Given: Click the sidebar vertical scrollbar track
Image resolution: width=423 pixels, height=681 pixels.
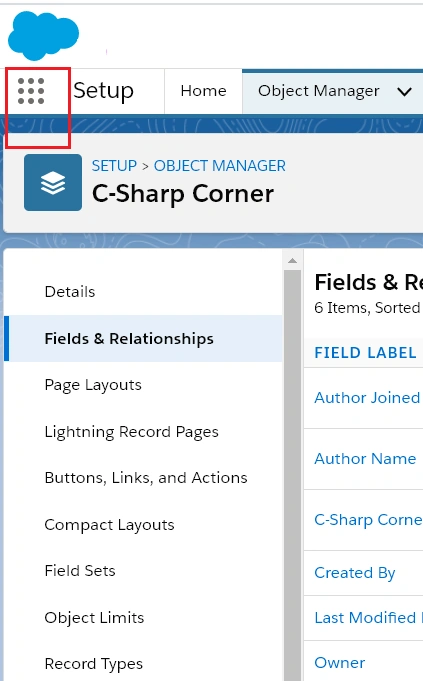Looking at the screenshot, I should point(292,475).
